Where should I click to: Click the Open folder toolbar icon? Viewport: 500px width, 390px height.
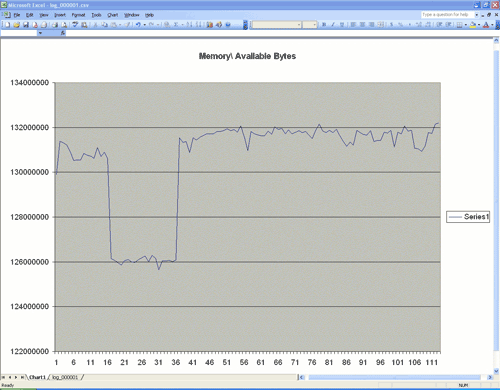click(17, 25)
